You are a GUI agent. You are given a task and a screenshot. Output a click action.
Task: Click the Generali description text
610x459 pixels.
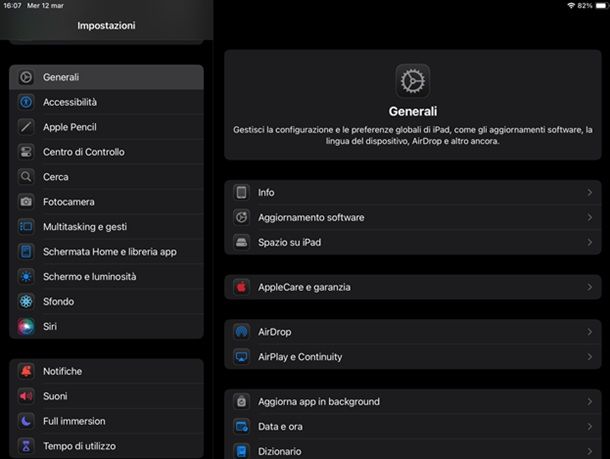413,135
